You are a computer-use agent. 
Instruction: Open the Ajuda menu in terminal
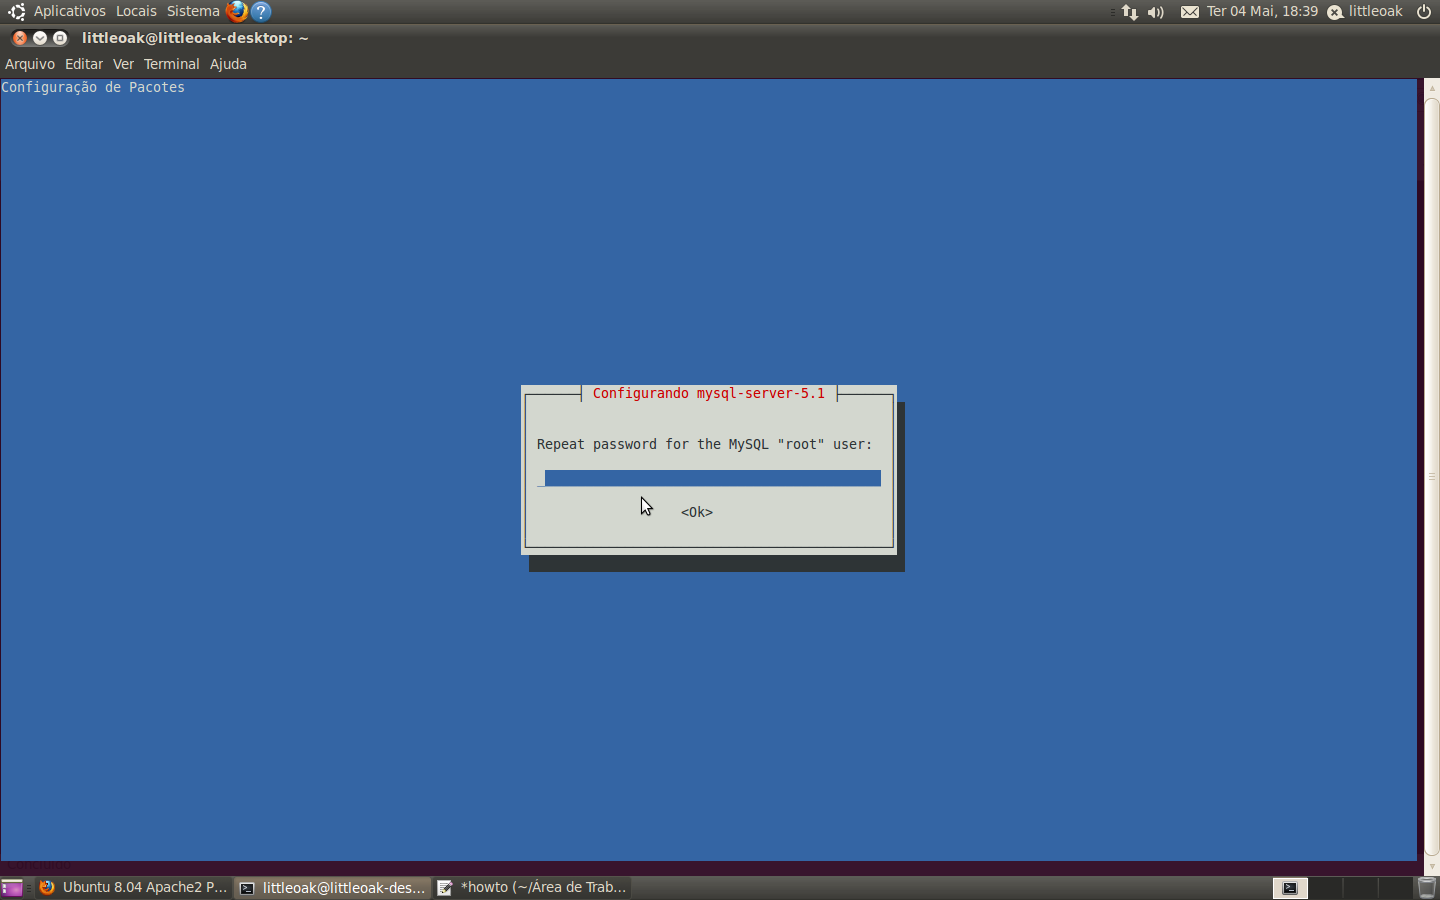228,64
